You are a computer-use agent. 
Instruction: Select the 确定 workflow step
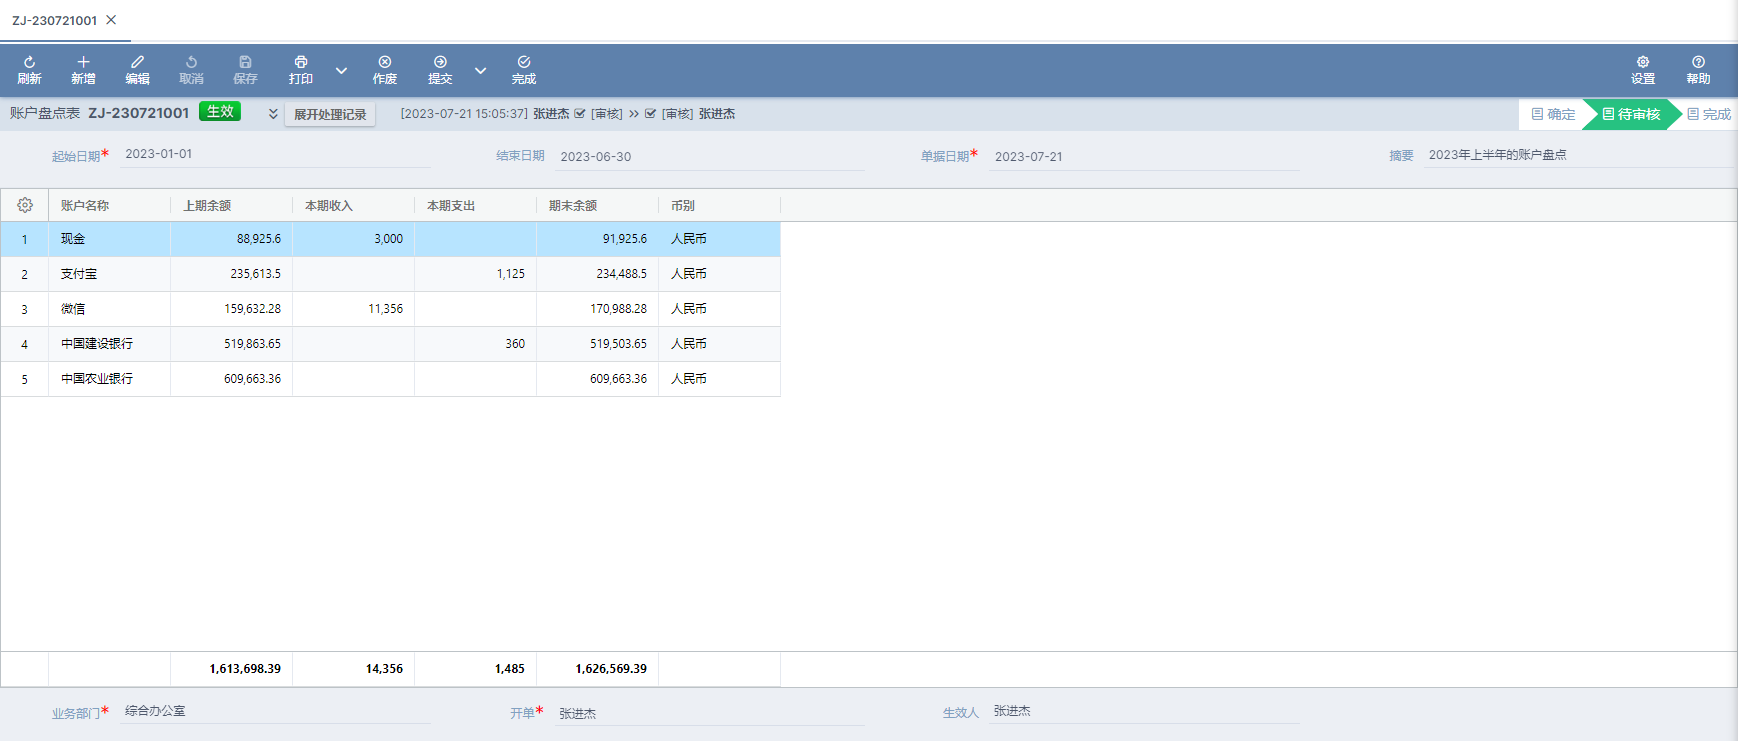tap(1553, 114)
